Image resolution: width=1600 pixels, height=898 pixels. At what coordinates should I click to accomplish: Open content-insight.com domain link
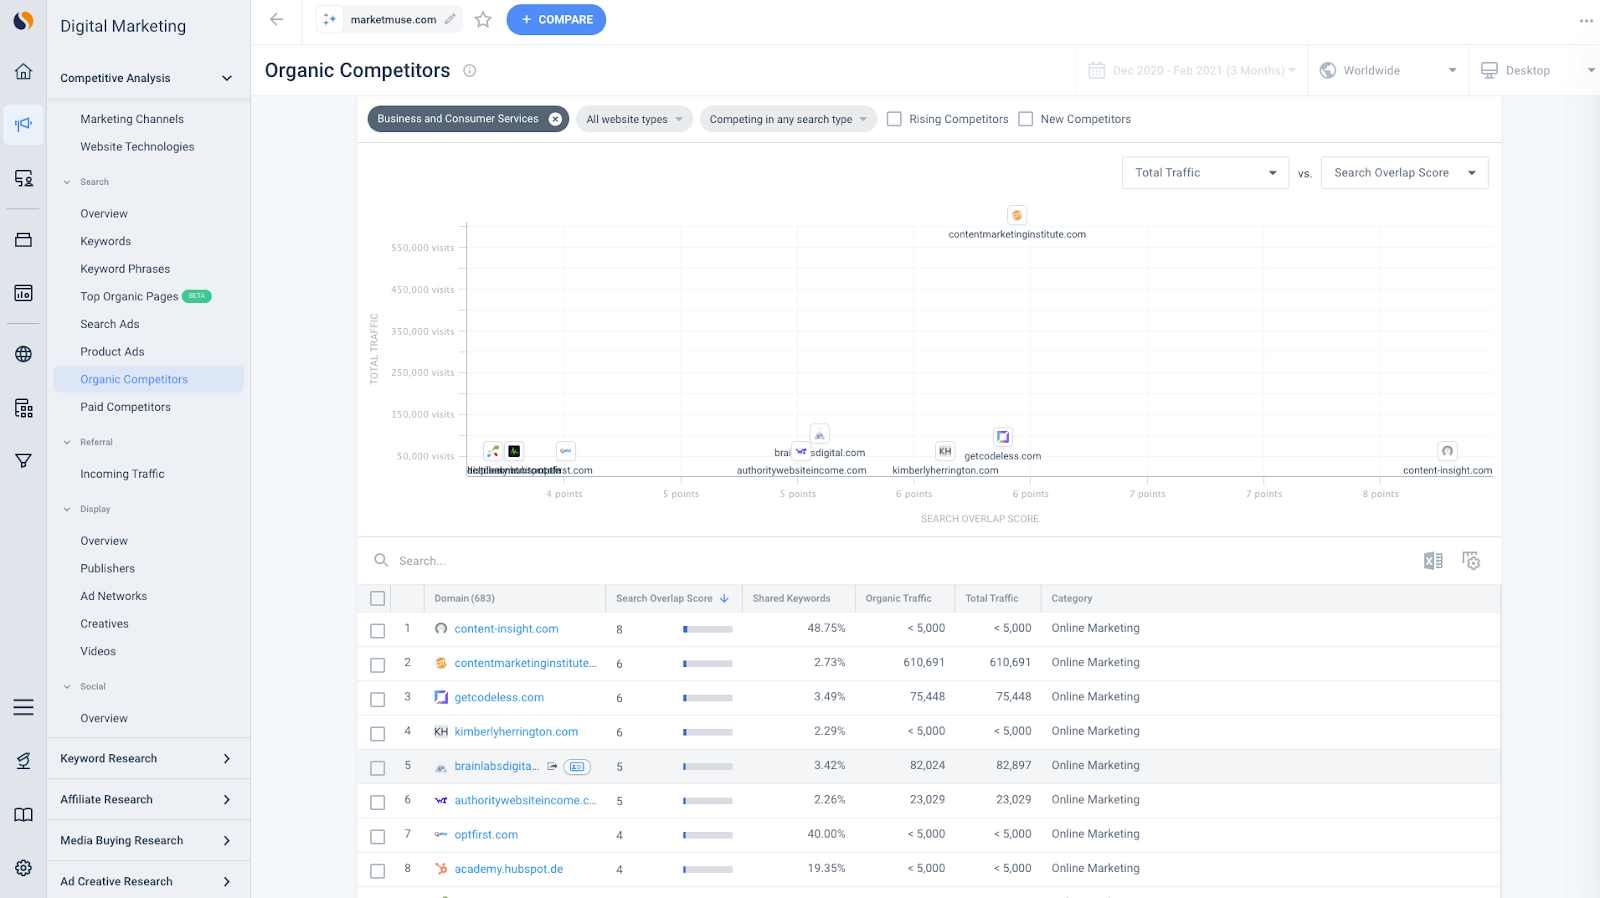click(x=506, y=629)
